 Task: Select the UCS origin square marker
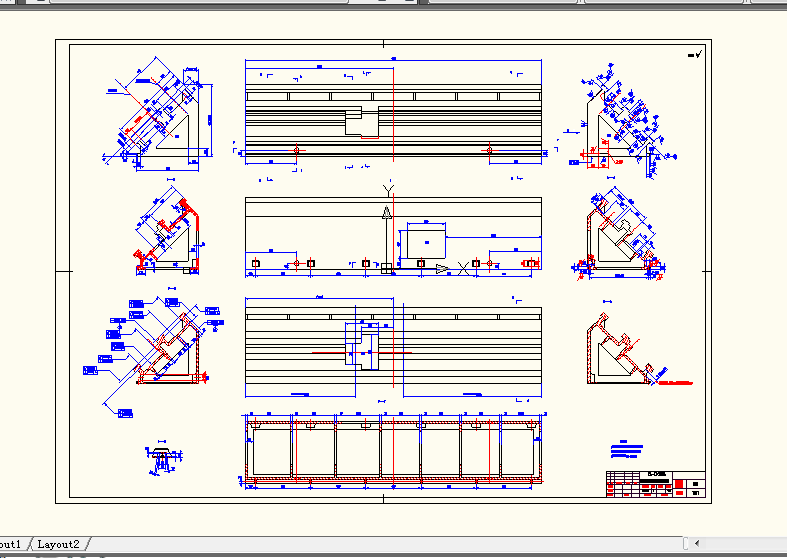tap(386, 268)
